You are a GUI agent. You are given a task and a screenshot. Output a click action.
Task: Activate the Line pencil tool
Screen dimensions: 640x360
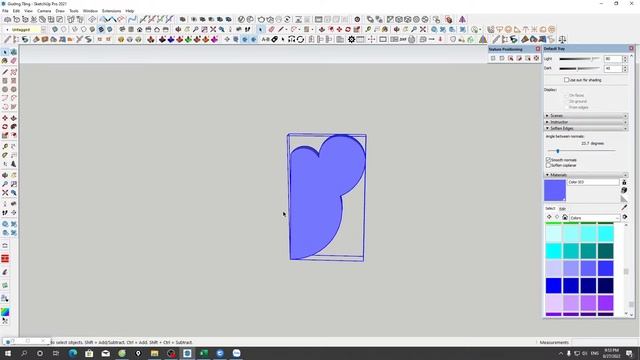coord(5,72)
